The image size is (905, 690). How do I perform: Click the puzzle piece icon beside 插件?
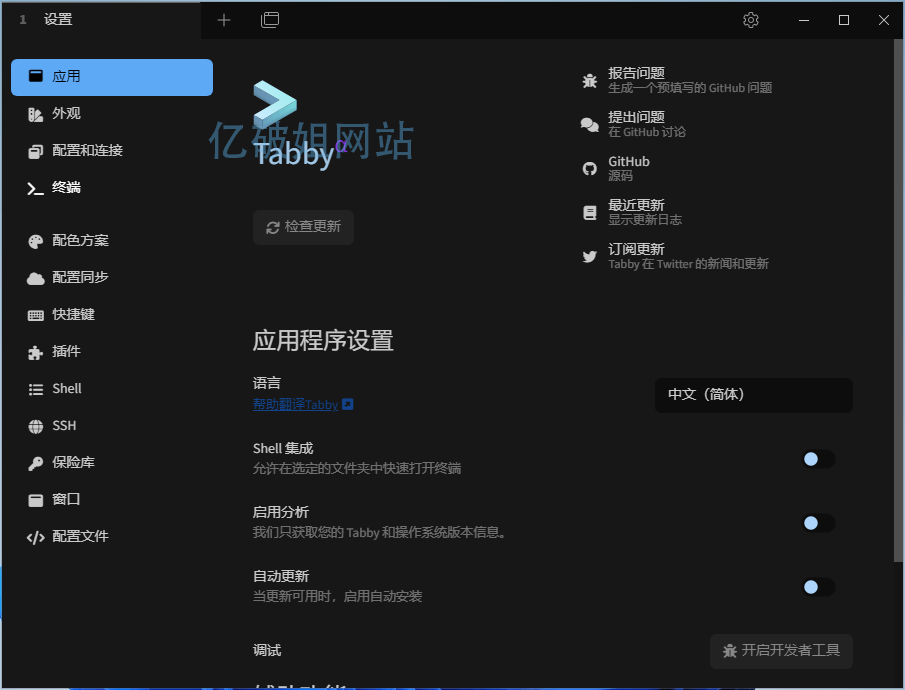coord(36,352)
